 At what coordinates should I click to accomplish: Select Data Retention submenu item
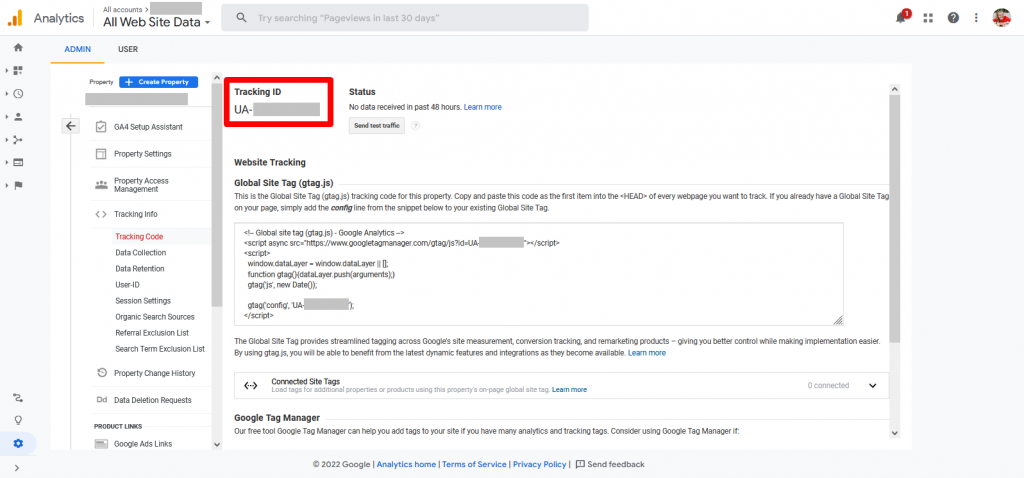pos(140,268)
